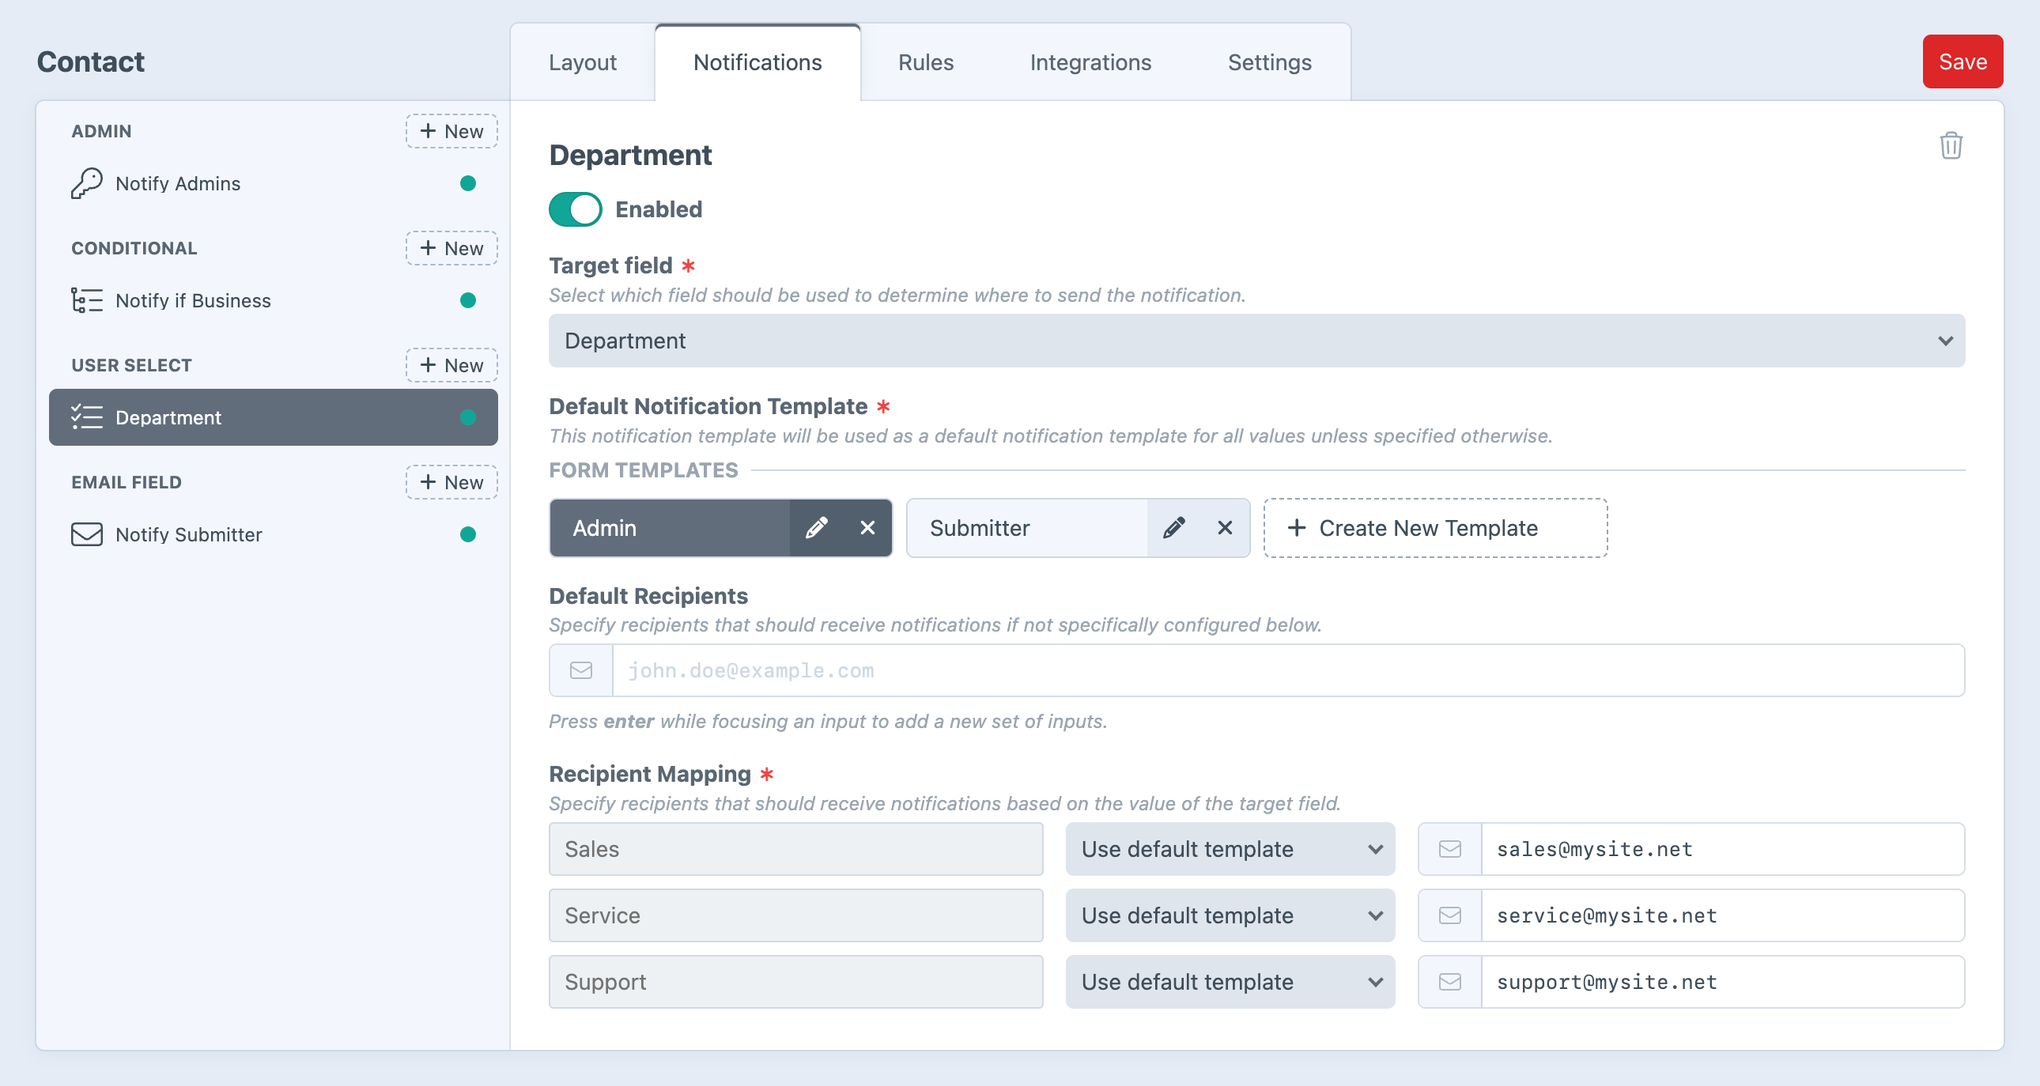Open the Target field Department dropdown

pyautogui.click(x=1255, y=340)
